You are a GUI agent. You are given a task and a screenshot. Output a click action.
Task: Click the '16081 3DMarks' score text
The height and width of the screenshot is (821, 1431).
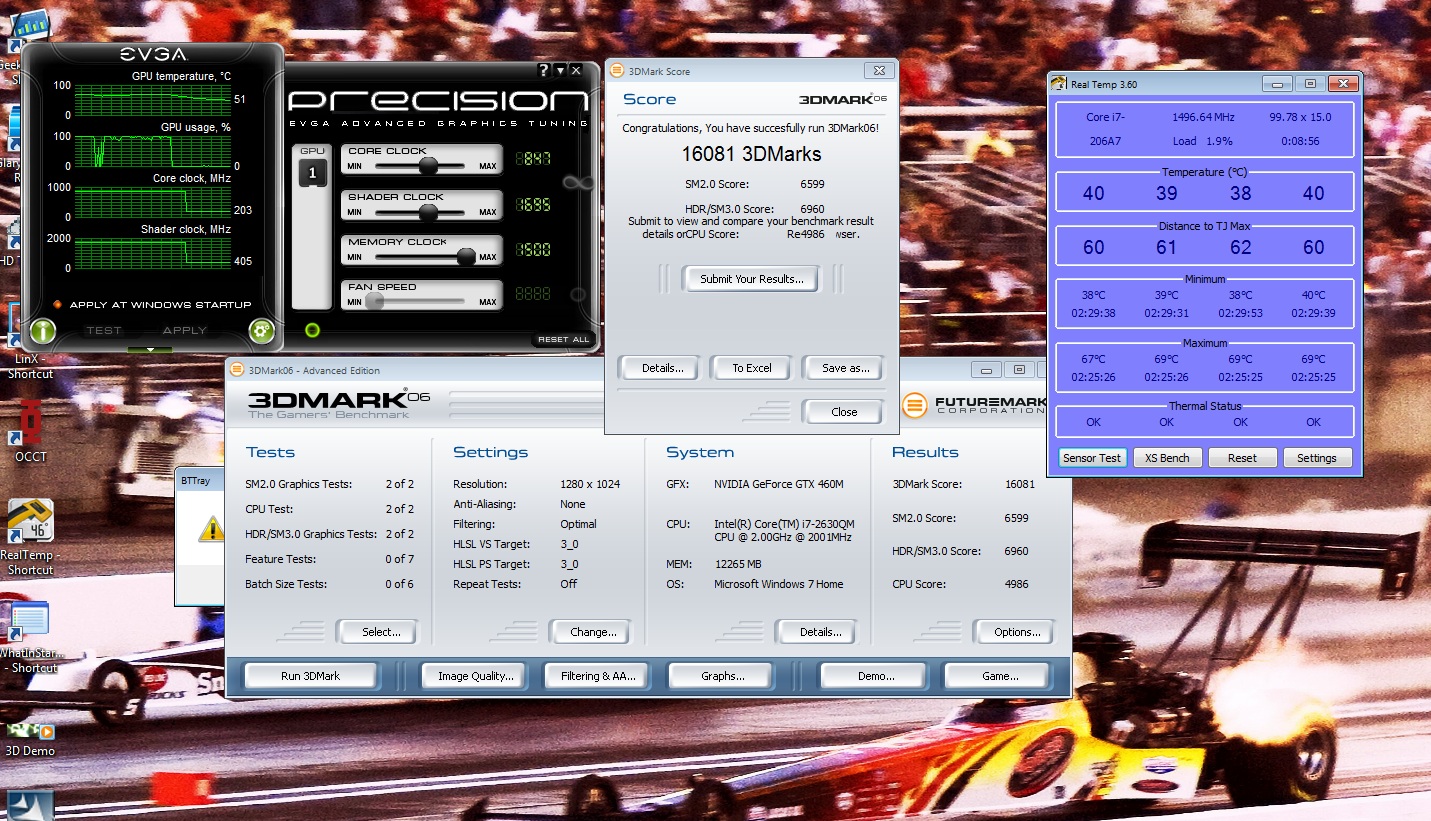(x=751, y=154)
